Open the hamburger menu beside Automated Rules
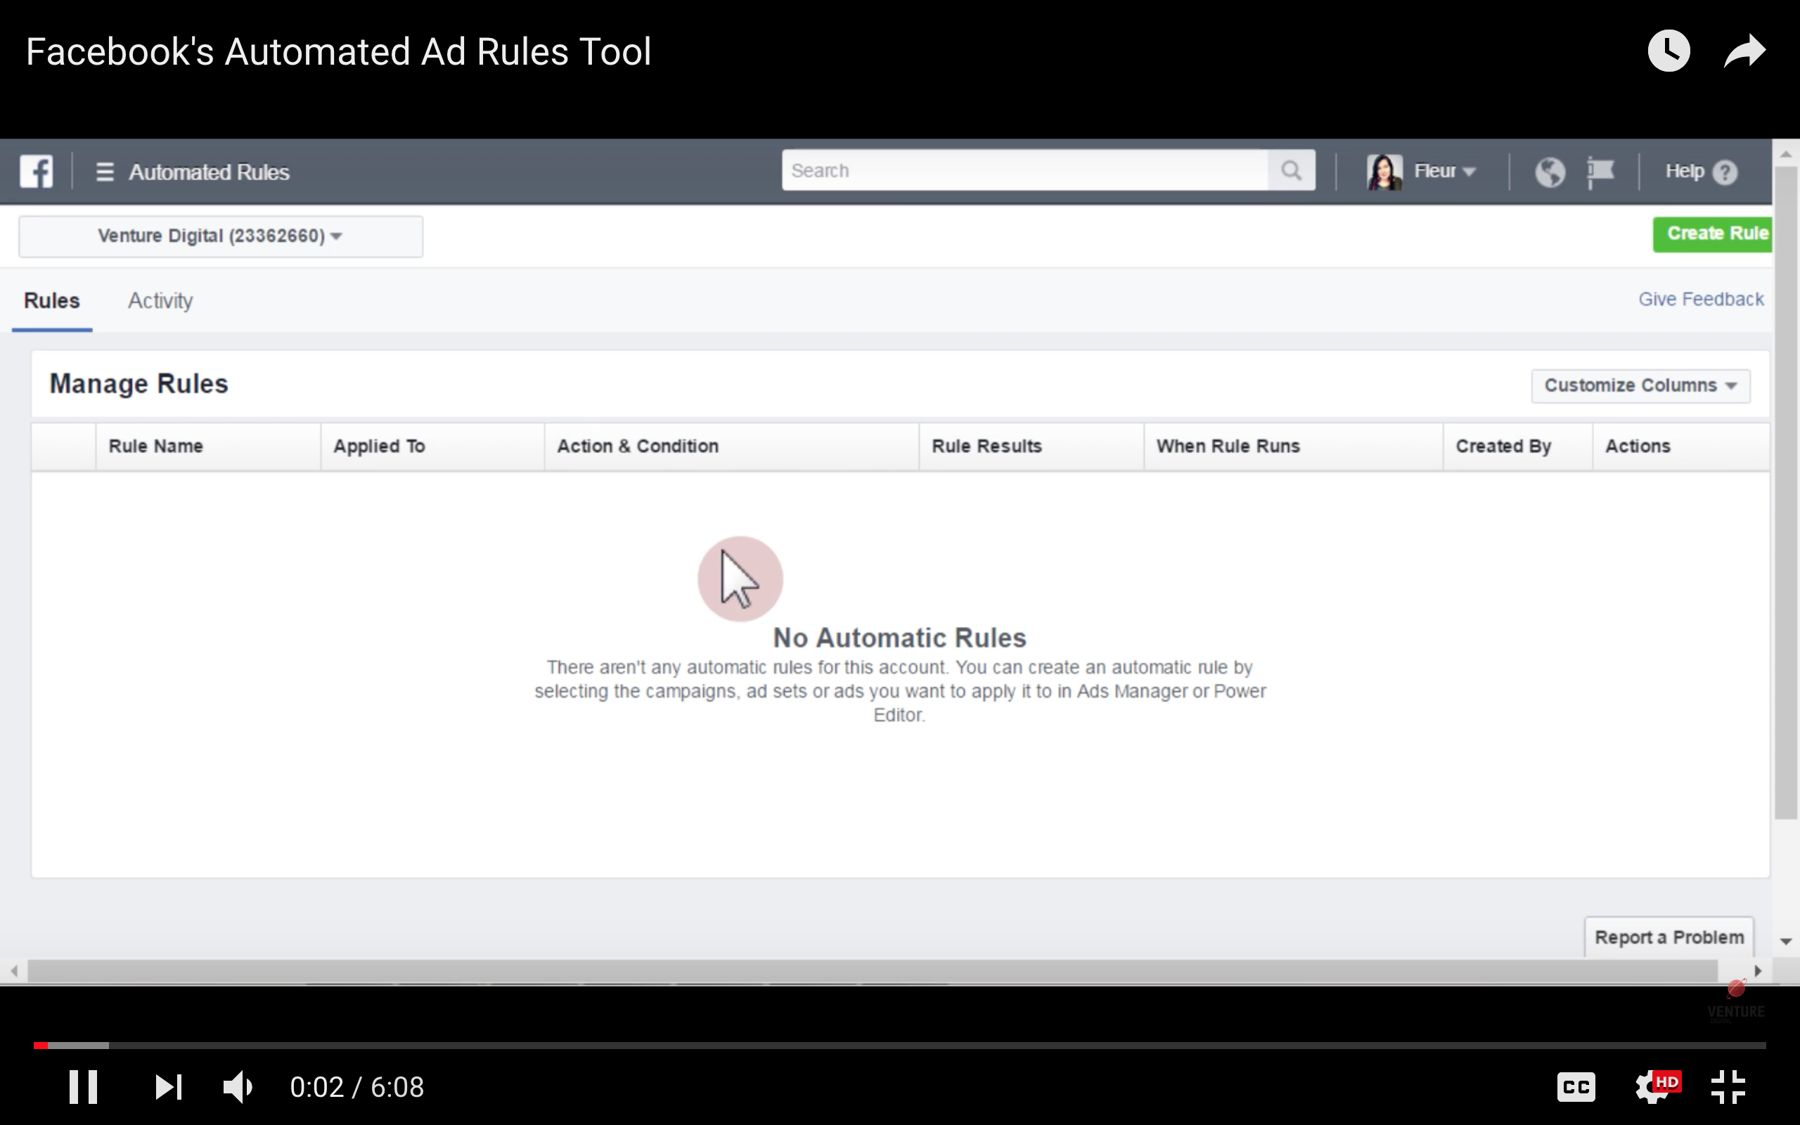The width and height of the screenshot is (1800, 1125). pyautogui.click(x=105, y=172)
